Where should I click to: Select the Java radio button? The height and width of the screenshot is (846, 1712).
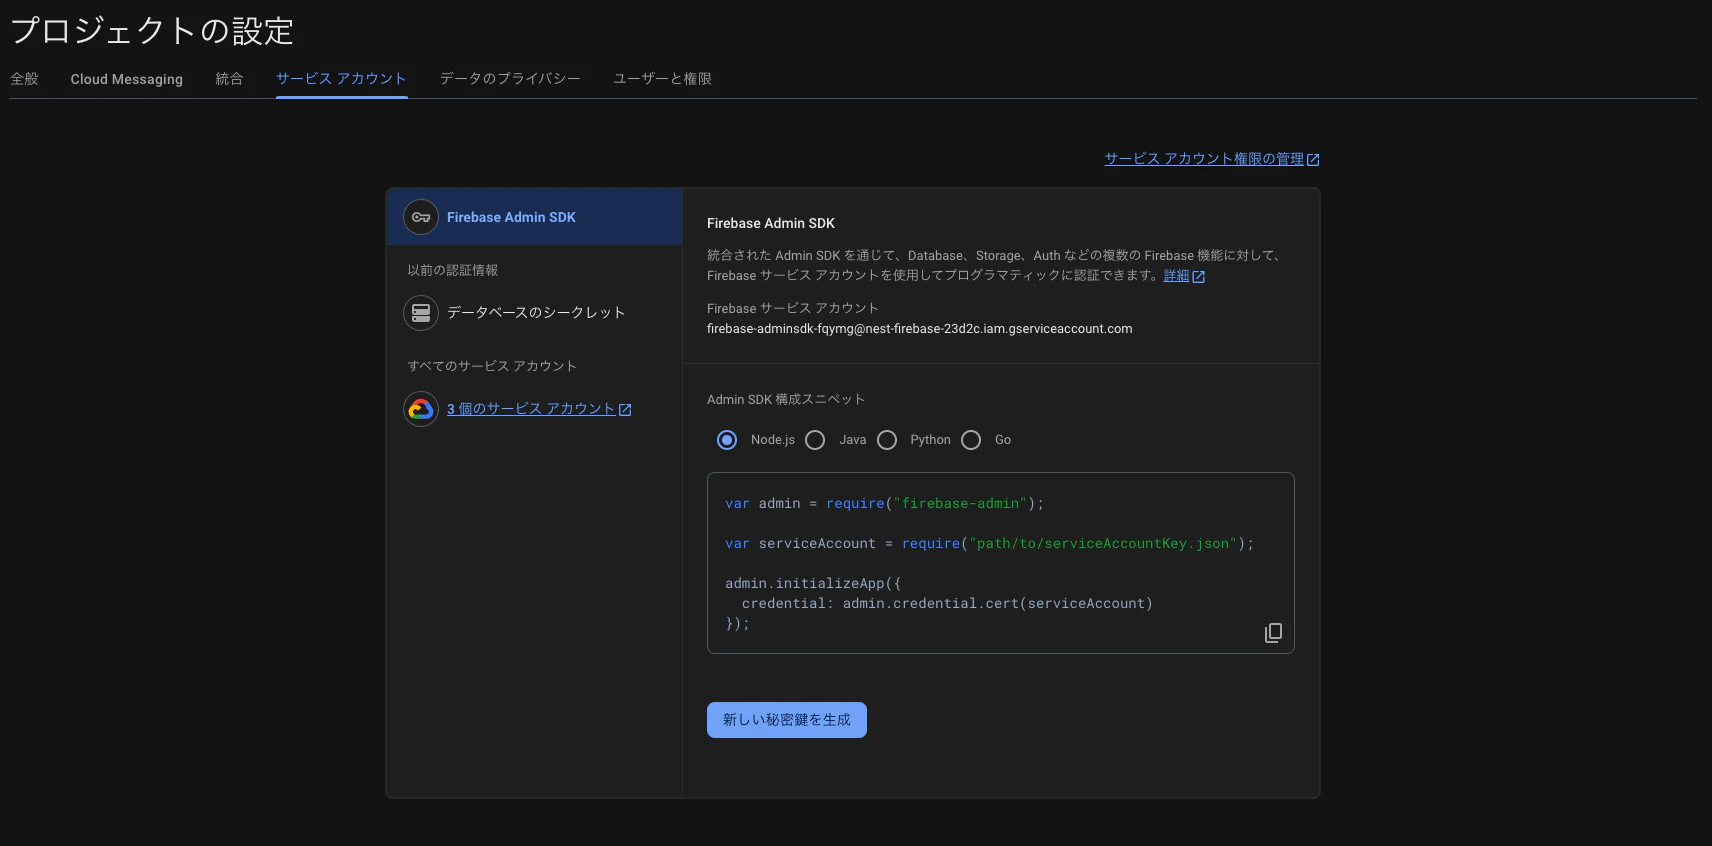tap(815, 440)
